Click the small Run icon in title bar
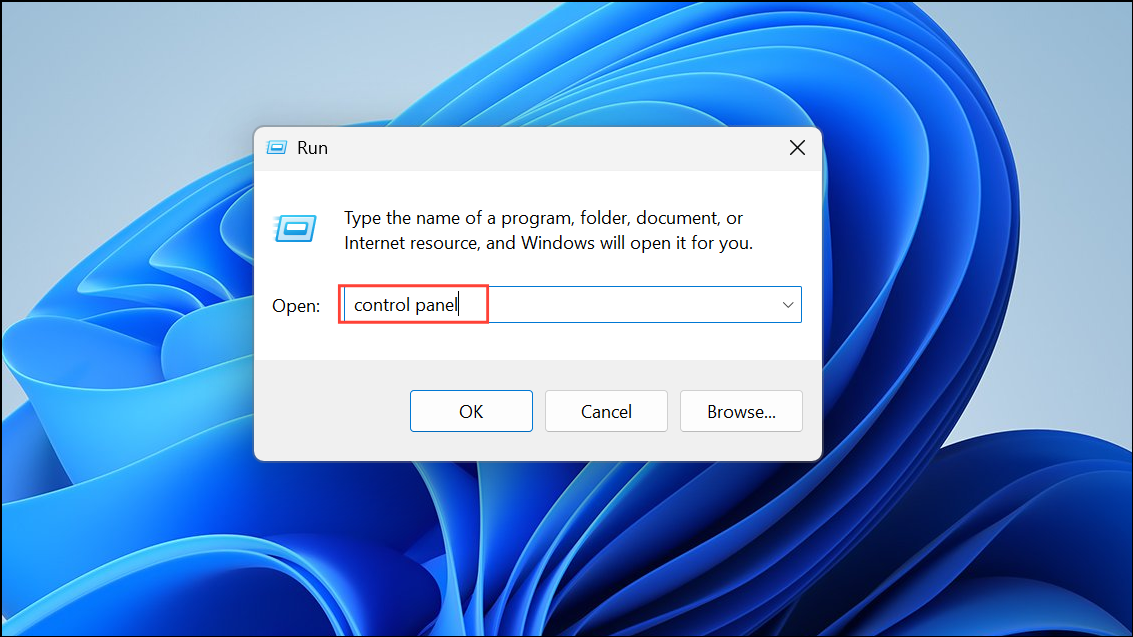 277,147
